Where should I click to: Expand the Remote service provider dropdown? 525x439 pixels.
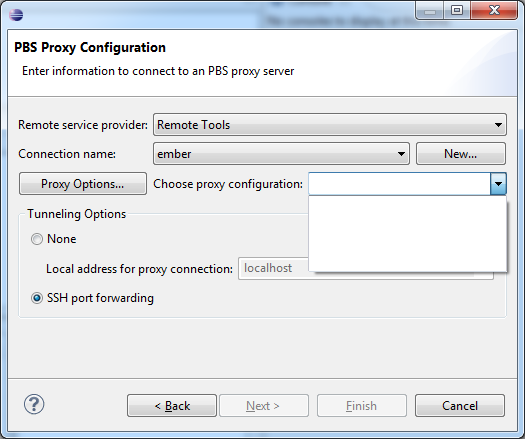coord(498,125)
